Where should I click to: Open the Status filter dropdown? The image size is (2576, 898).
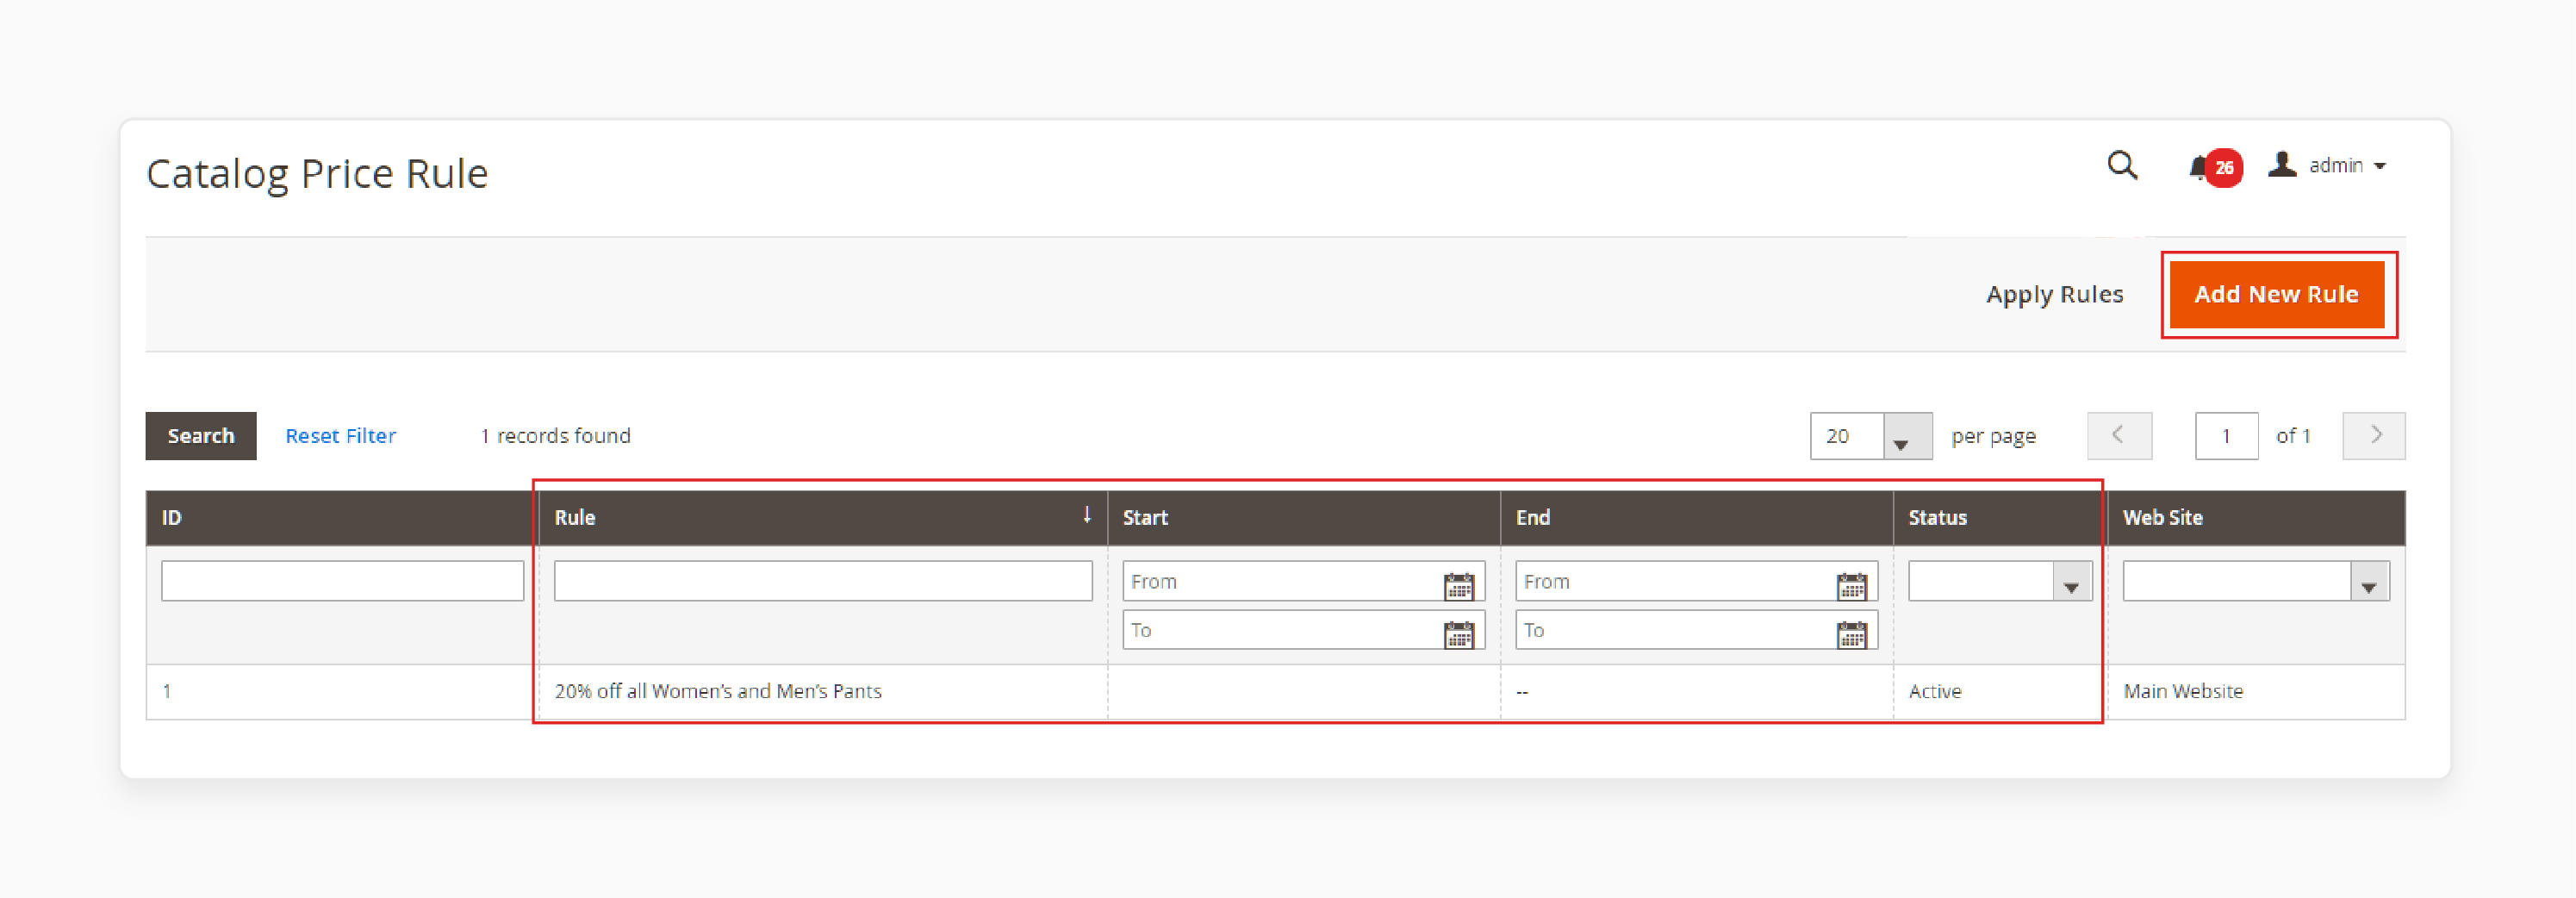click(2000, 581)
